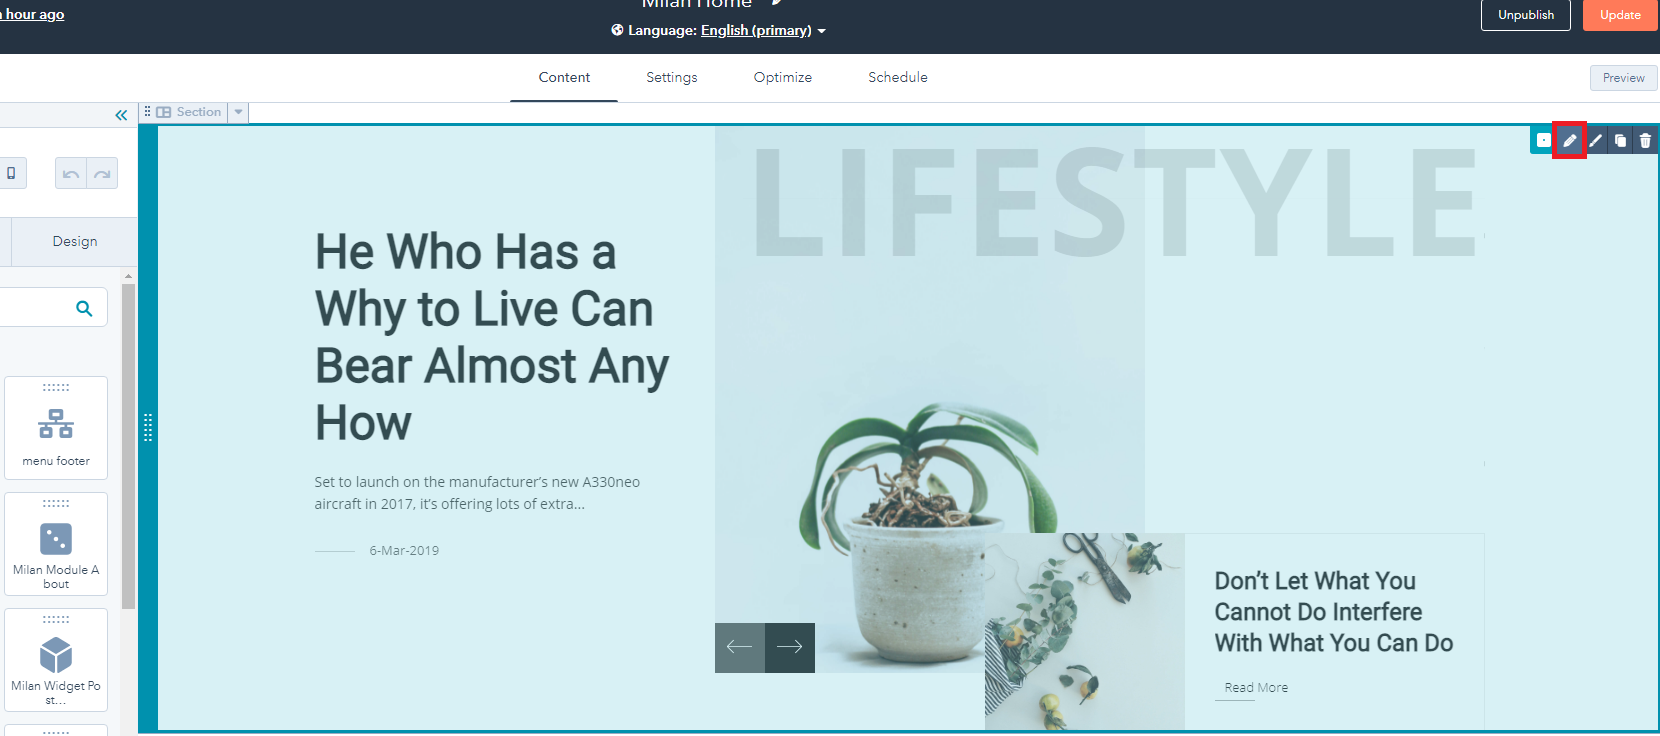Collapse the left sidebar with double chevron
Image resolution: width=1660 pixels, height=736 pixels.
(121, 115)
